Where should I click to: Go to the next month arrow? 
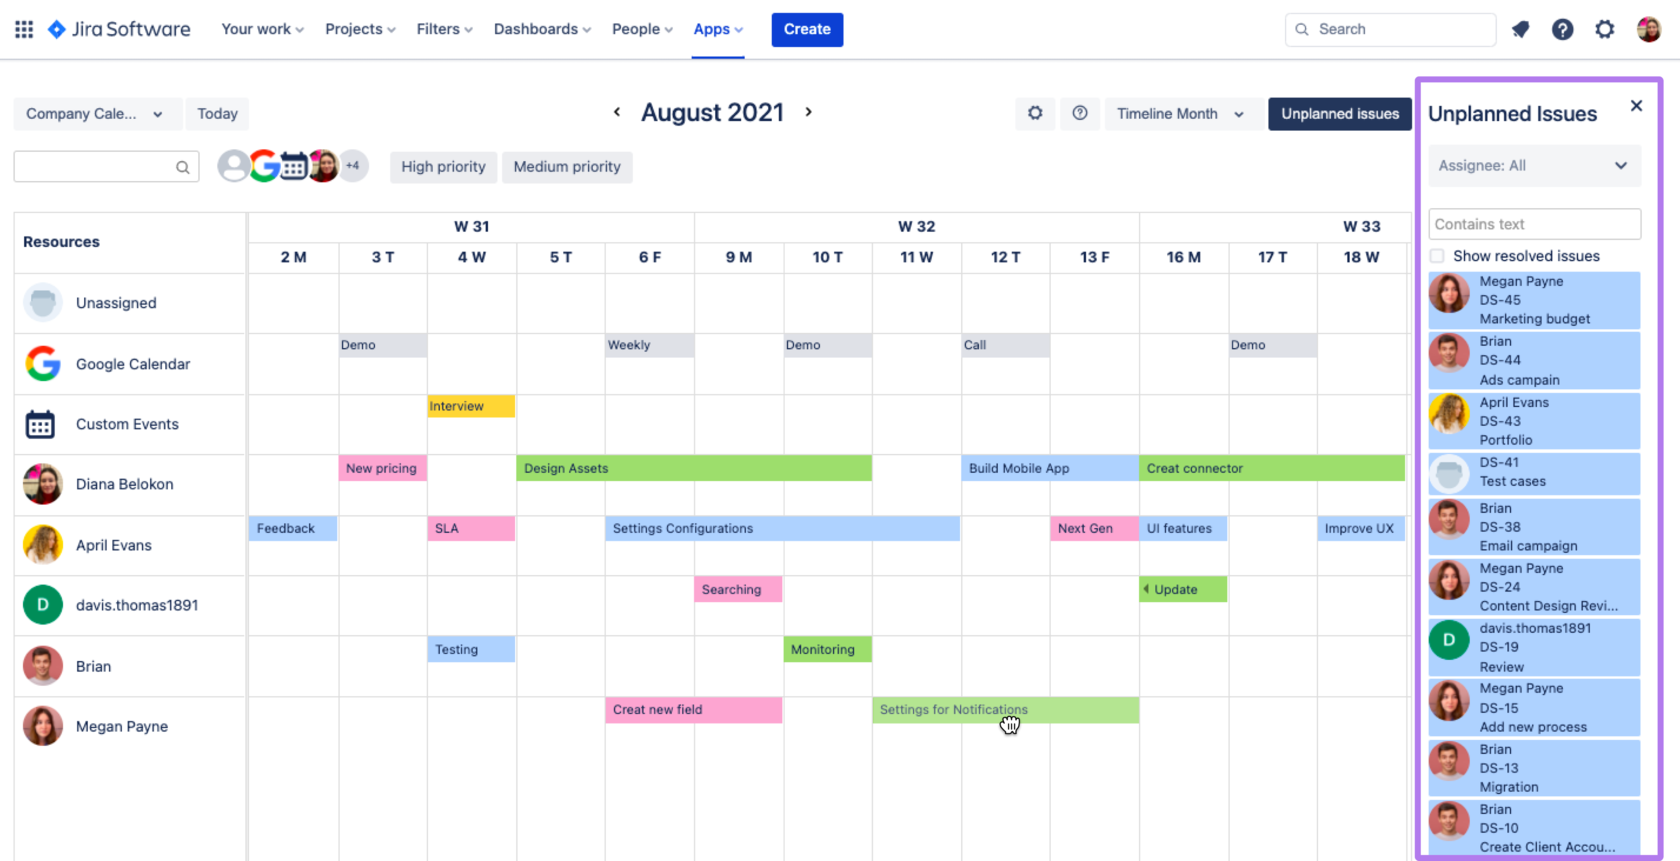click(809, 112)
